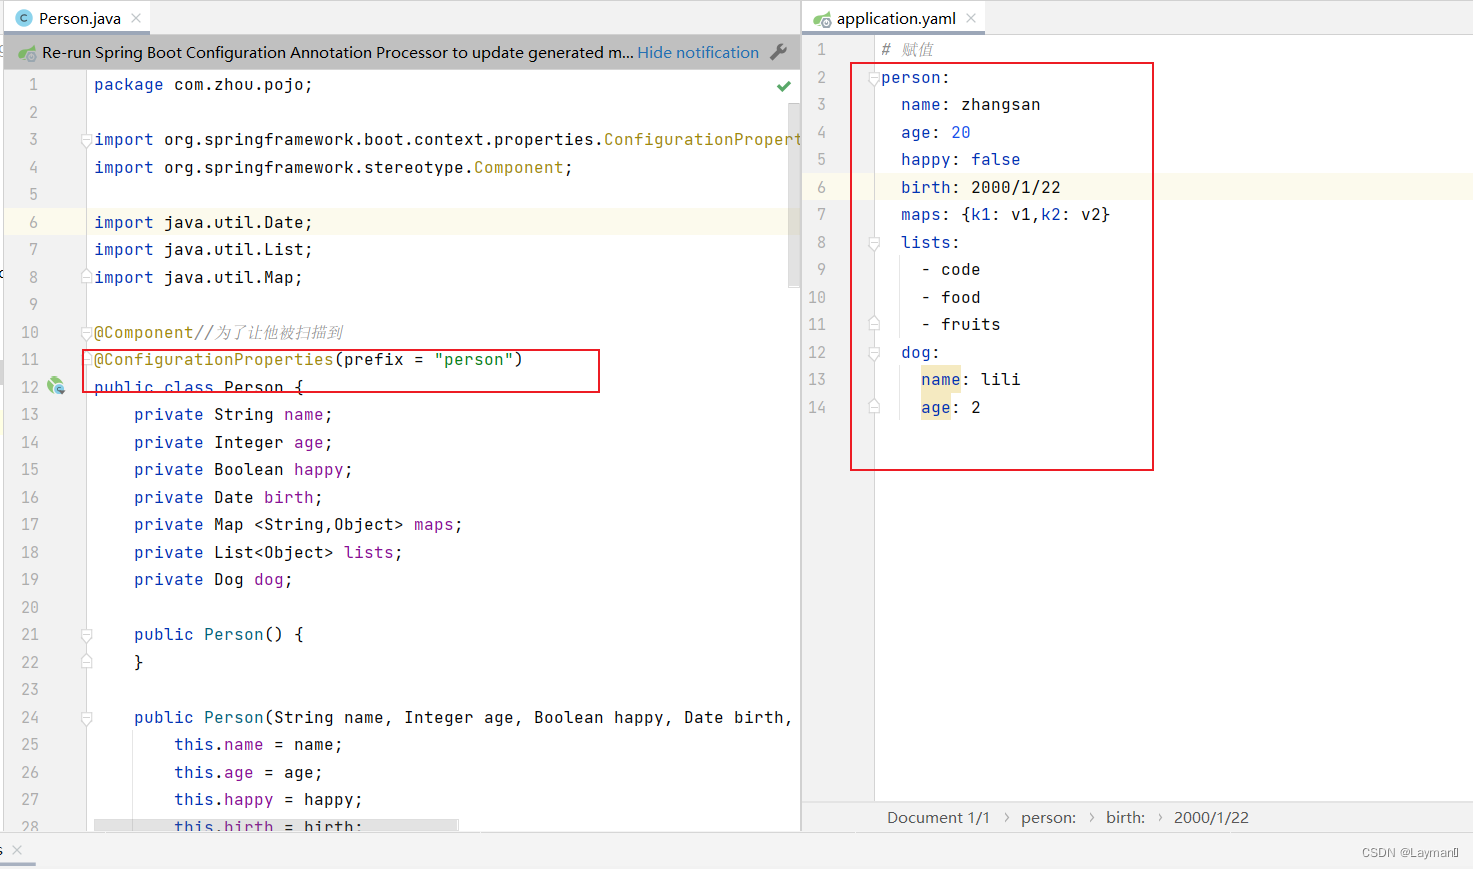Select the person: breadcrumb in the status bar
The image size is (1473, 869).
(x=1047, y=817)
